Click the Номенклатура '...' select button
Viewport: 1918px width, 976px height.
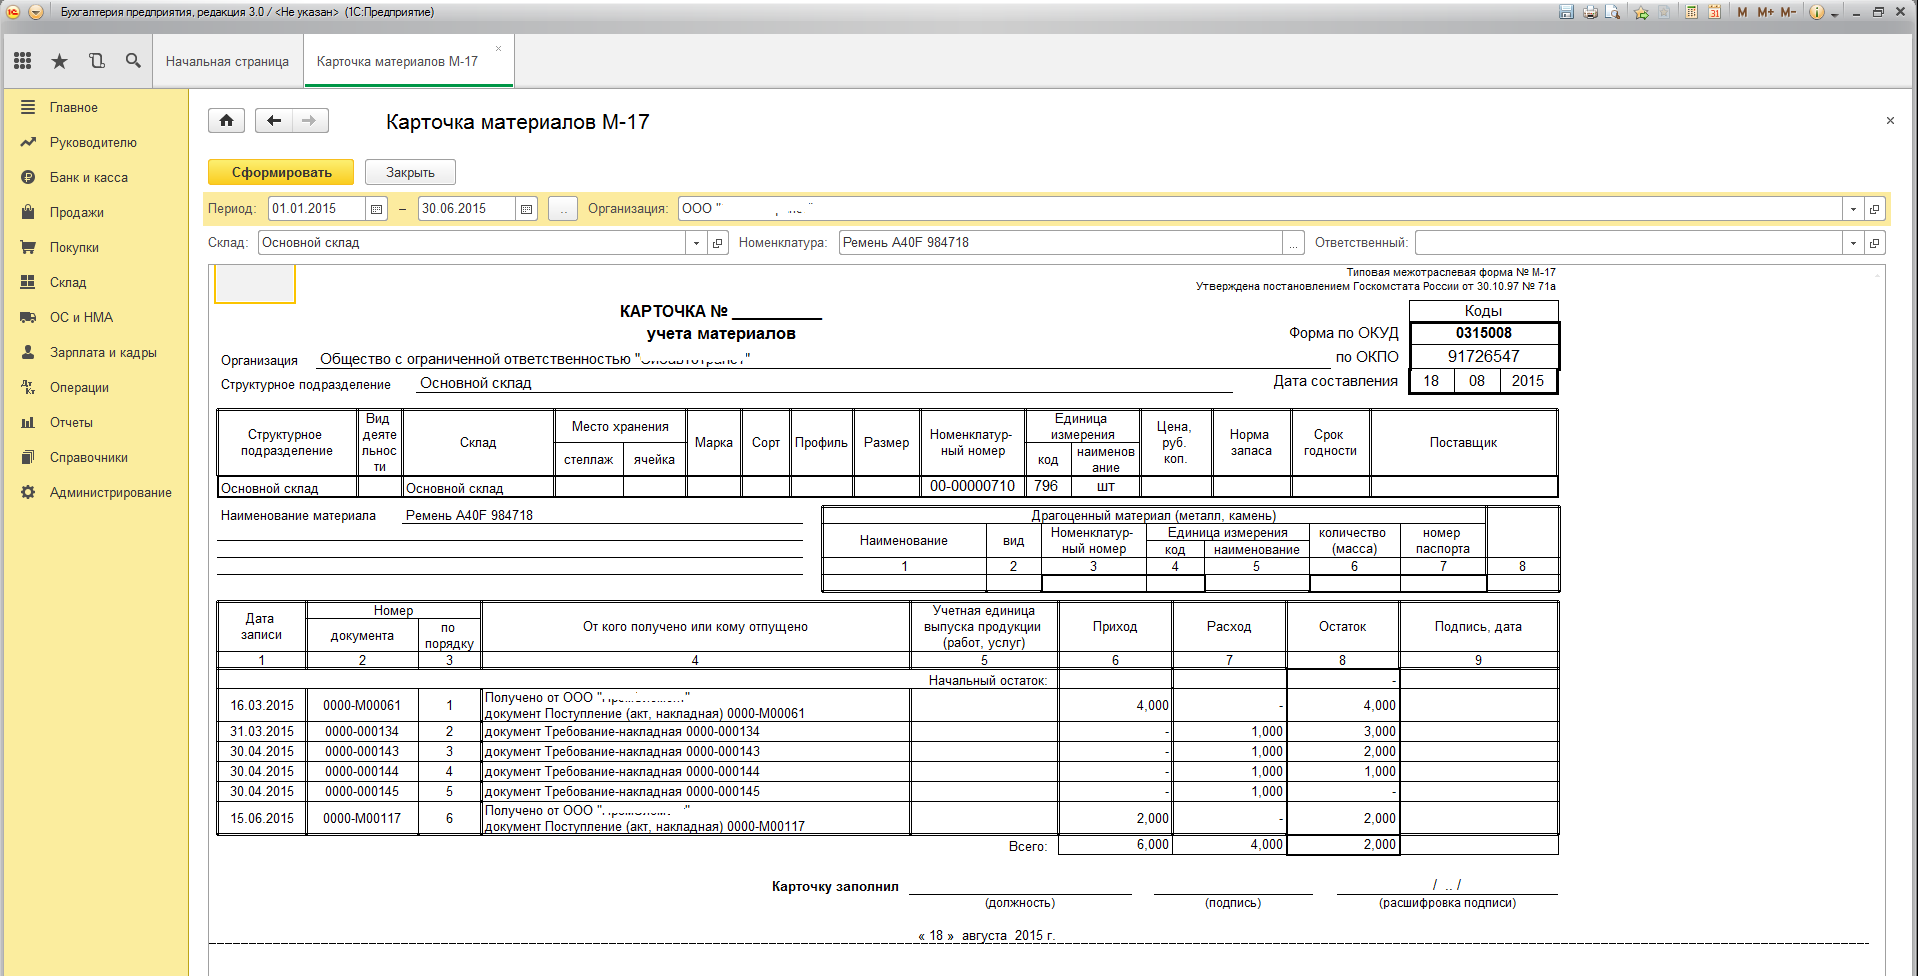click(x=1294, y=243)
